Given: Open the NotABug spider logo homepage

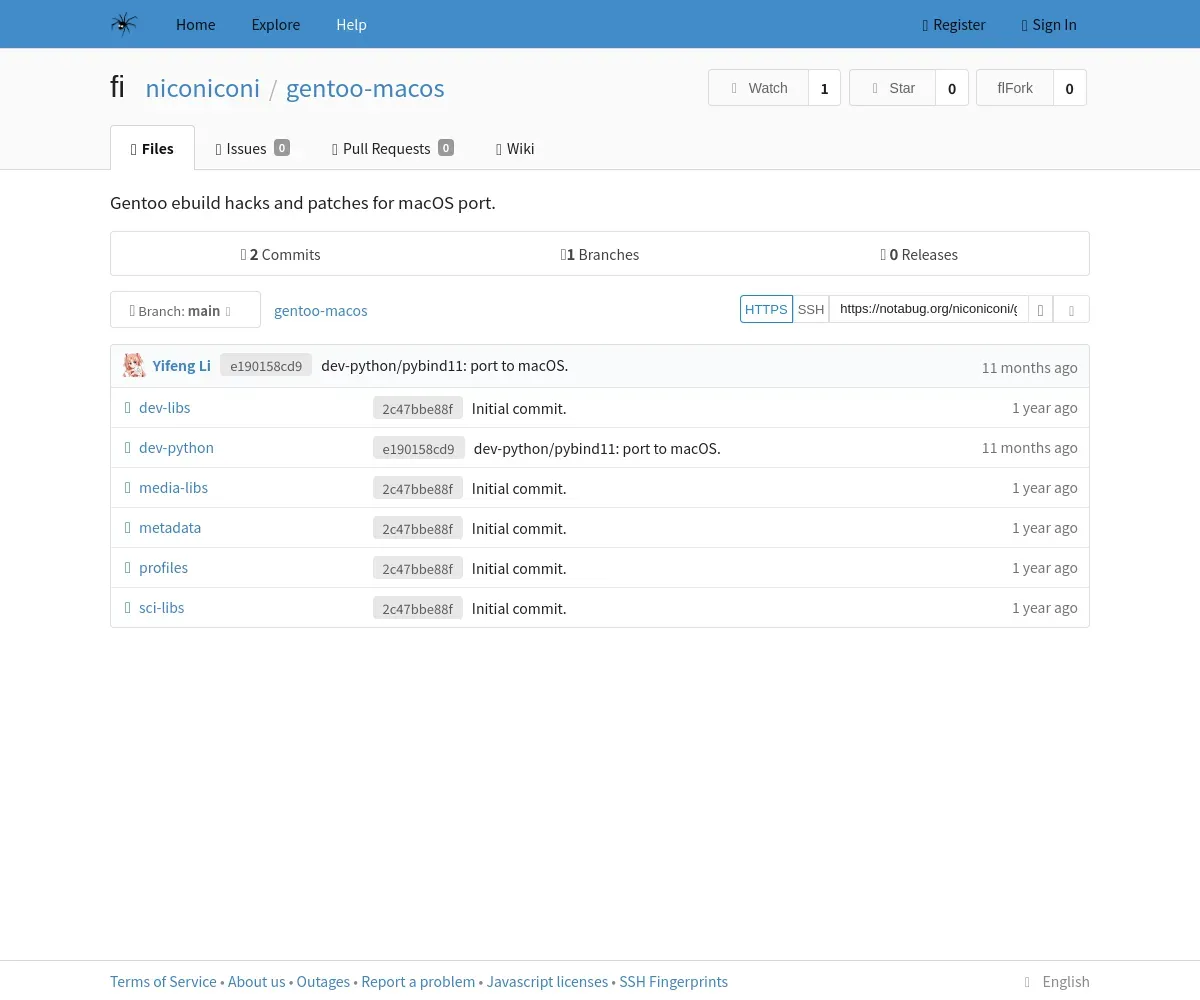Looking at the screenshot, I should click(x=124, y=24).
